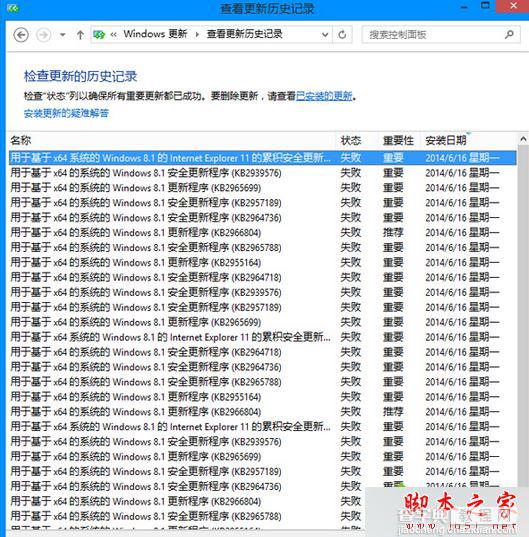Open the Windows 更新 breadcrumb

[x=155, y=34]
